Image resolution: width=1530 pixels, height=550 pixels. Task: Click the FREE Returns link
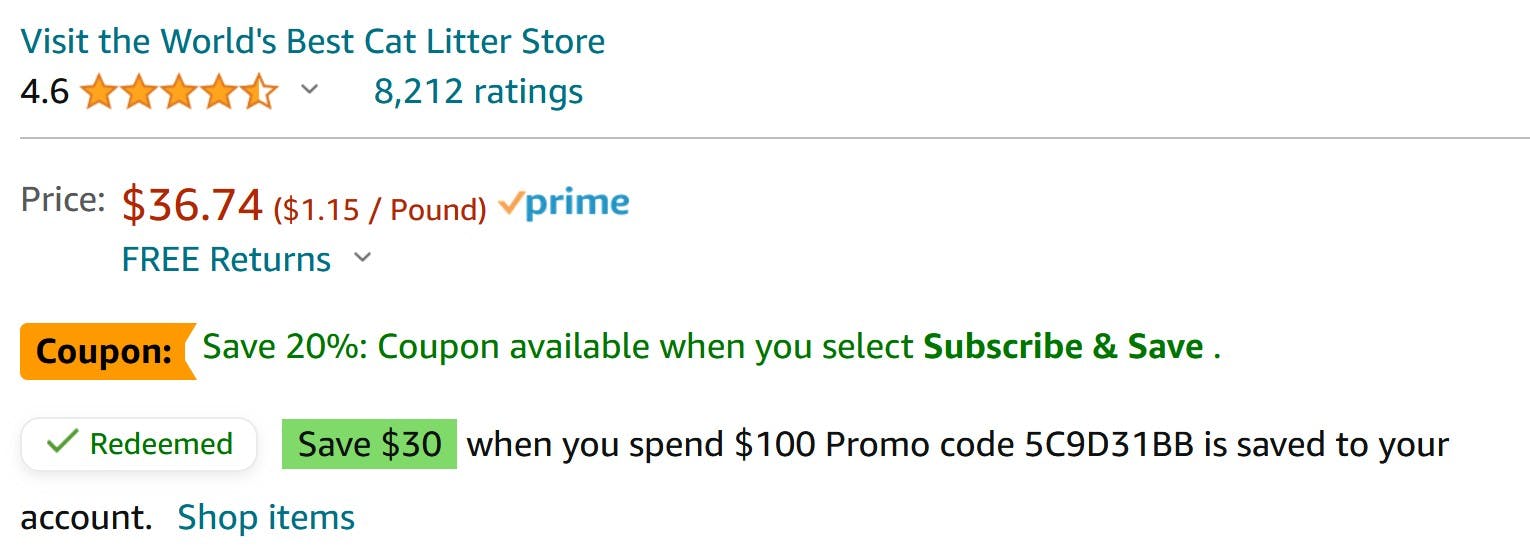point(226,259)
